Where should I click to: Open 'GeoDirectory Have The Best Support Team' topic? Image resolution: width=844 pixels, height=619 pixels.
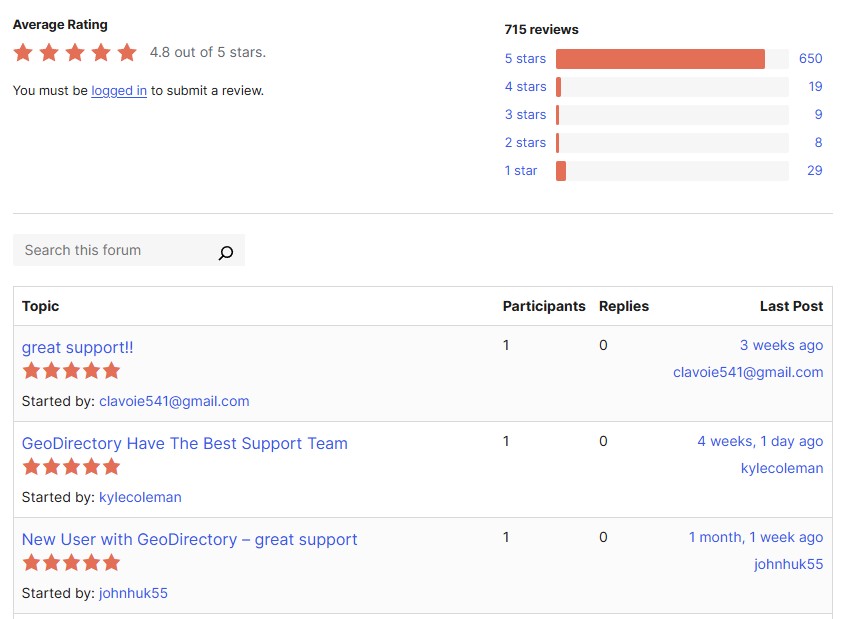[185, 444]
